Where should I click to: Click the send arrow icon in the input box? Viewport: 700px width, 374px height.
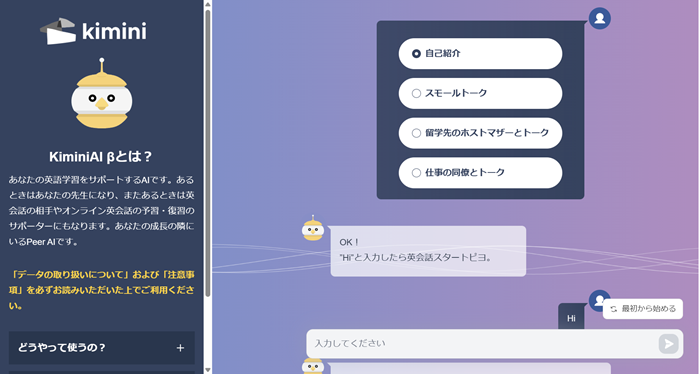[668, 344]
